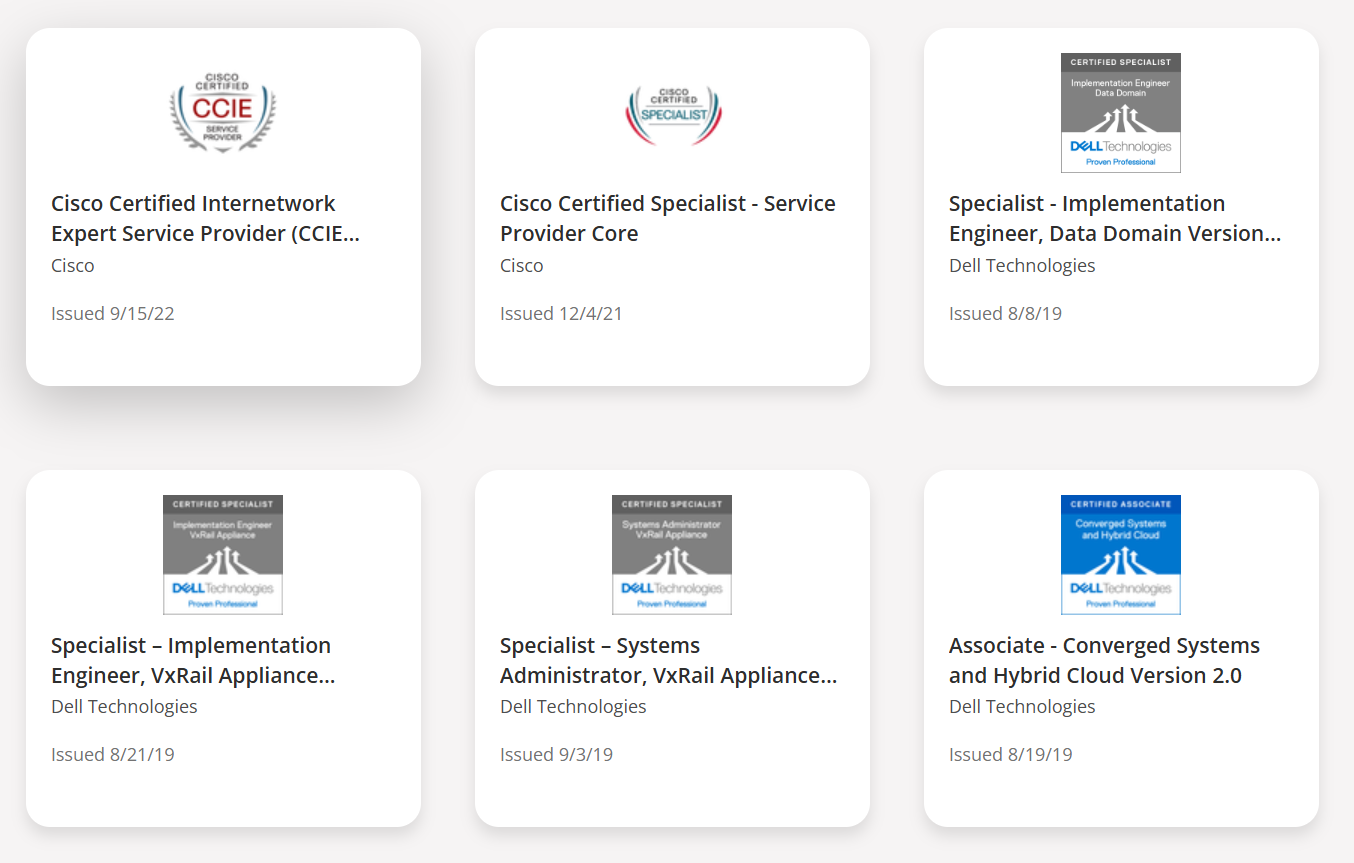Click the Cisco Certified Specialist badge image
Image resolution: width=1354 pixels, height=863 pixels.
(x=672, y=116)
